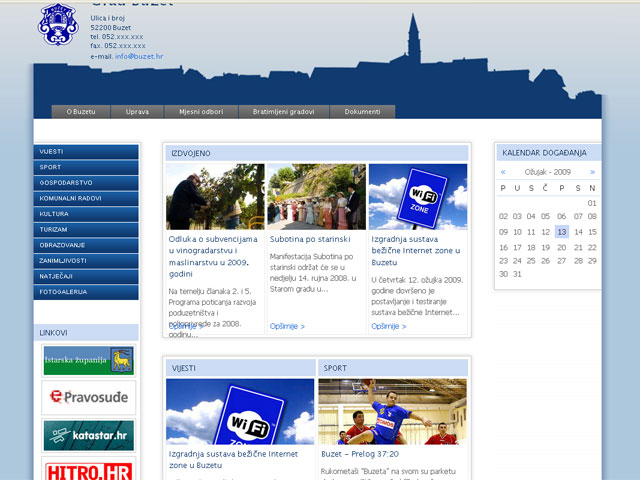Click the Istarska županija banner link
The height and width of the screenshot is (480, 640).
click(x=89, y=360)
